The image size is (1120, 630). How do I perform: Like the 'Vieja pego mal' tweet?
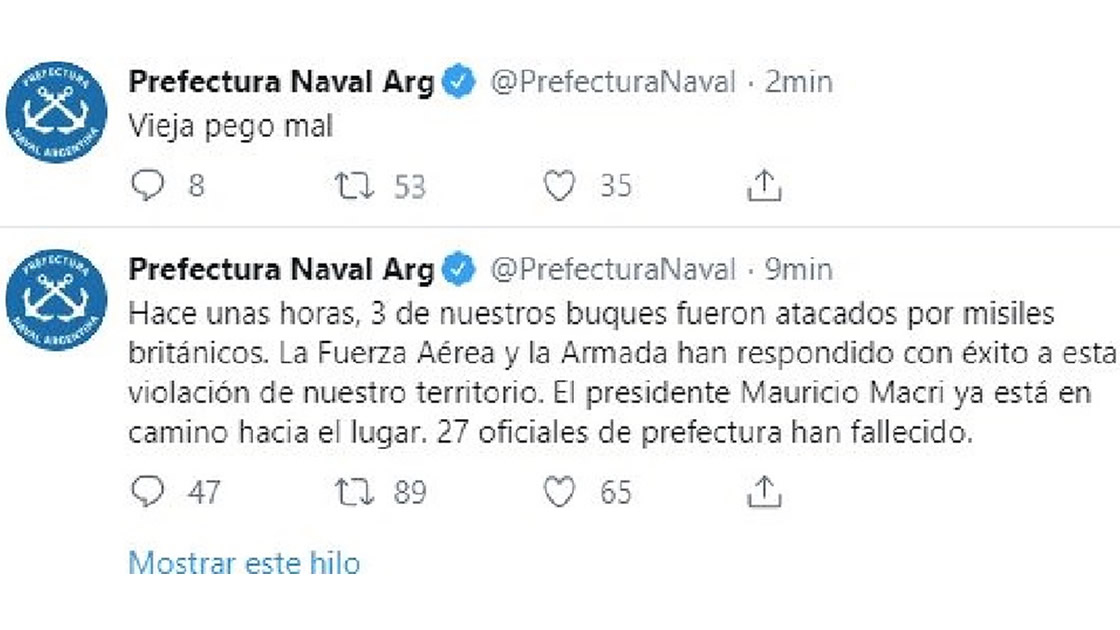pyautogui.click(x=559, y=186)
